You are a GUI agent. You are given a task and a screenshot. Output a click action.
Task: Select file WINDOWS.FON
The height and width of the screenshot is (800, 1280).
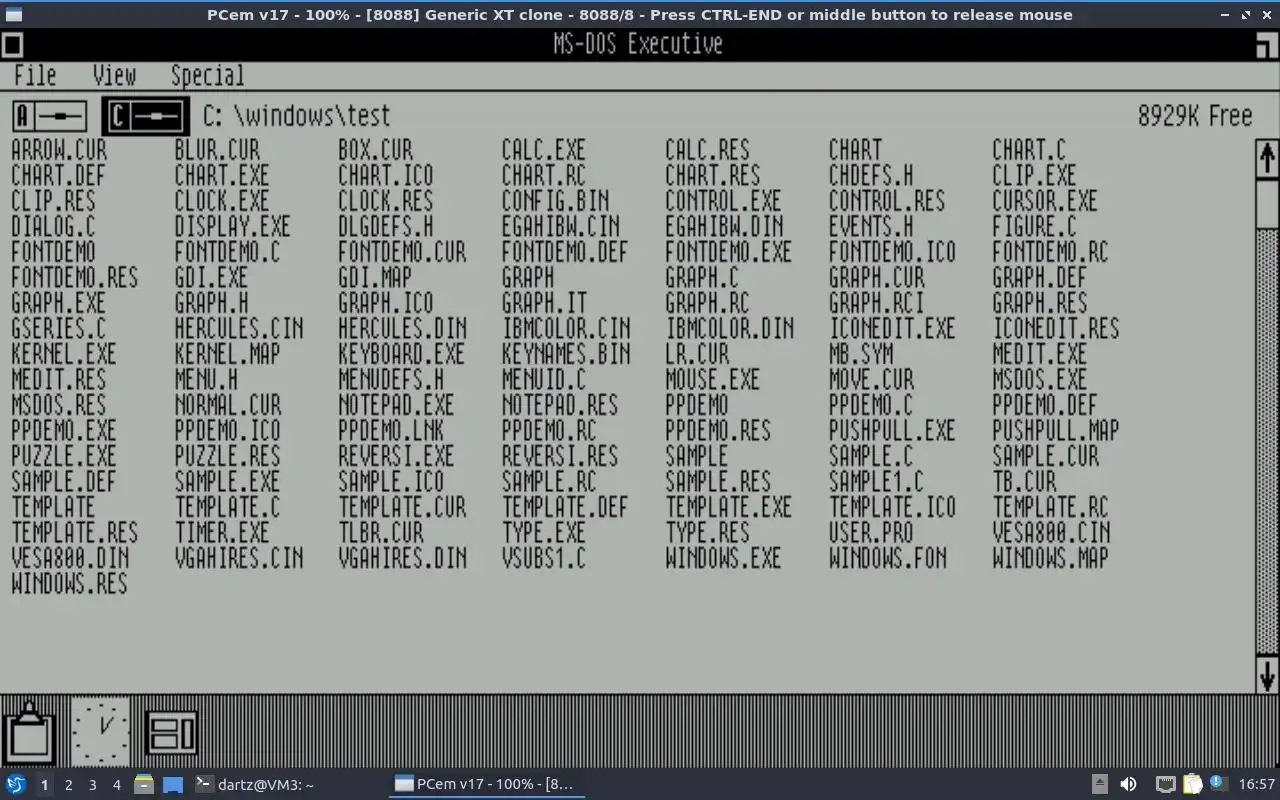point(888,558)
